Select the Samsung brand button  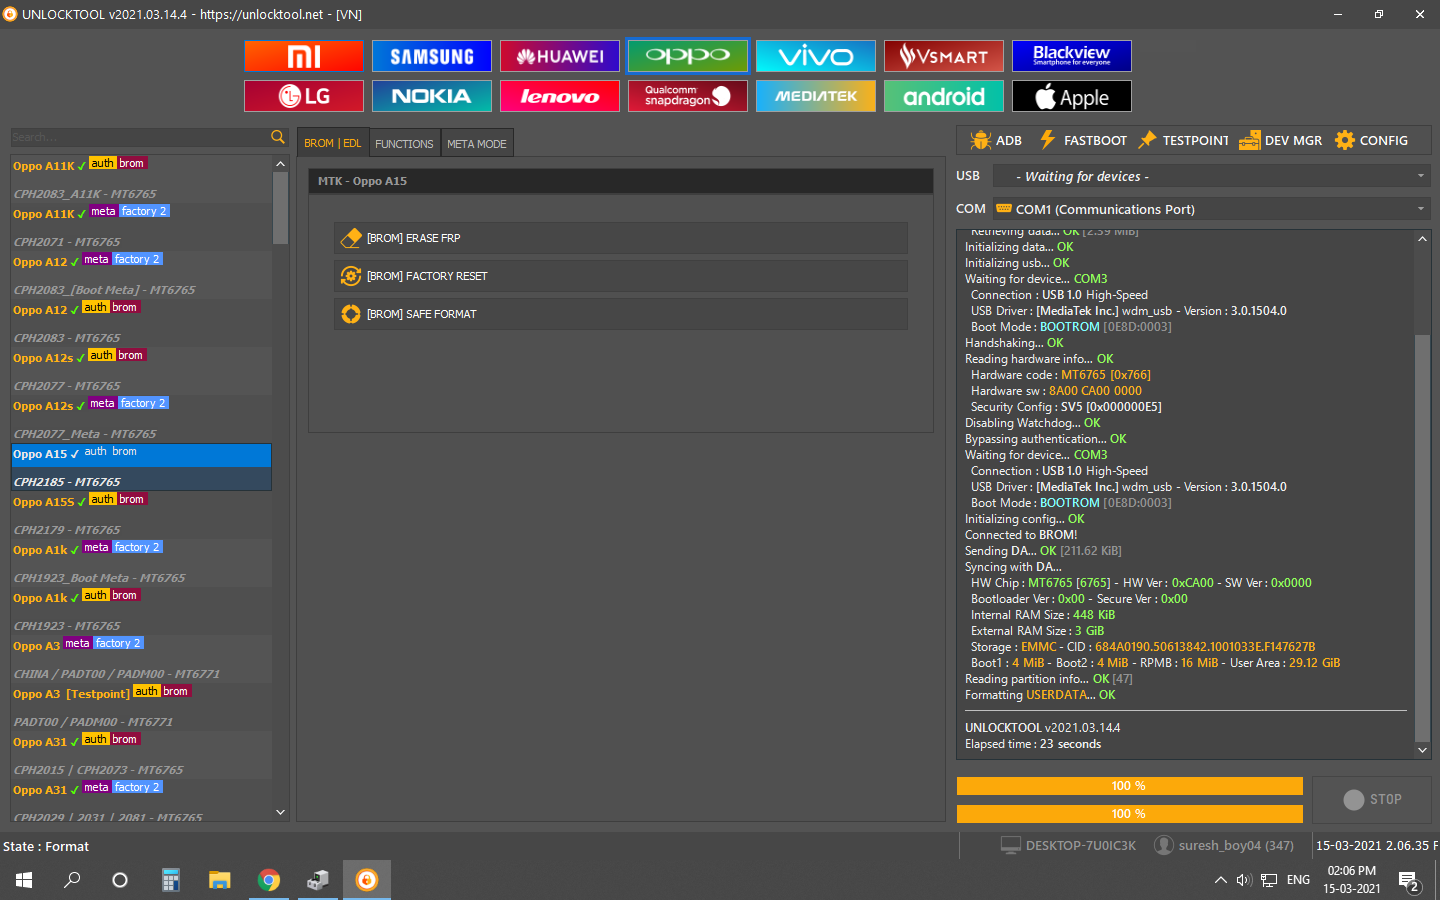click(x=432, y=56)
